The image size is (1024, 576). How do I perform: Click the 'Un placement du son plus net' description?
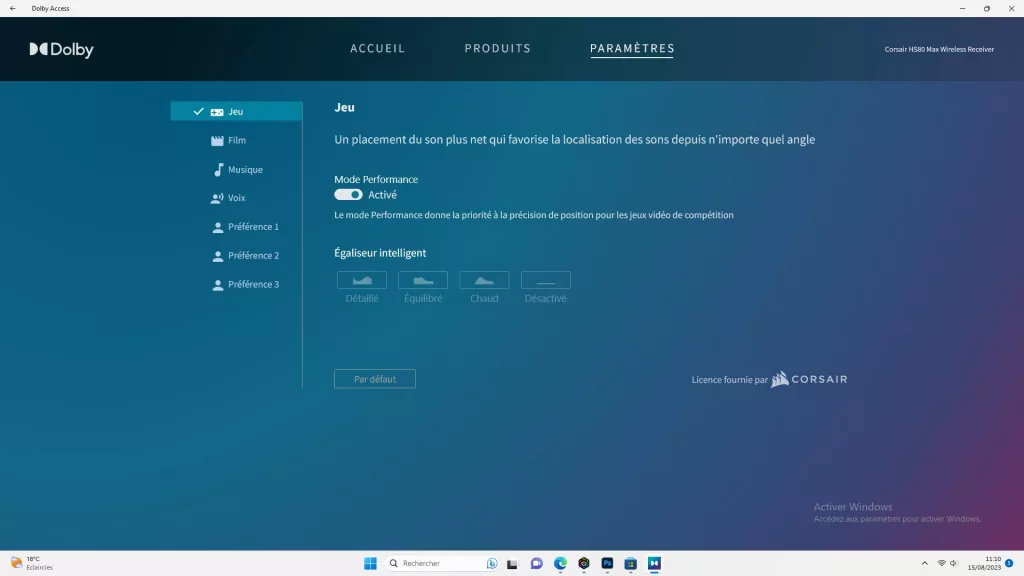click(x=575, y=139)
